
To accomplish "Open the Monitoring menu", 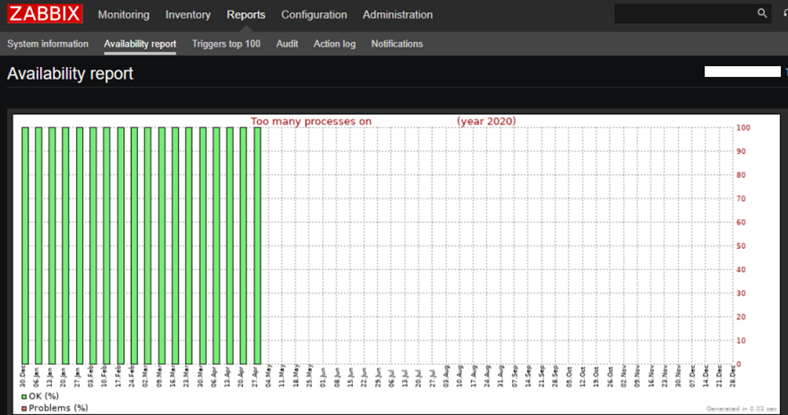I will pyautogui.click(x=124, y=15).
